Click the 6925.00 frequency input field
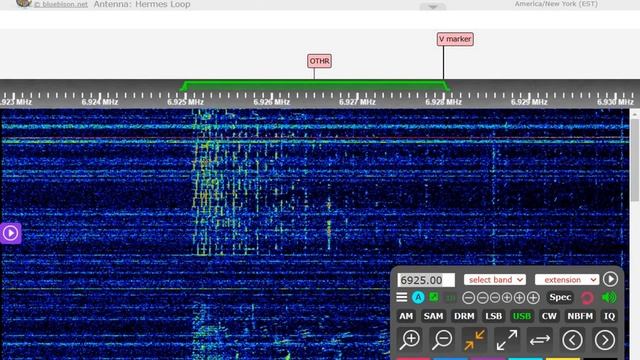Screen dimensions: 640x360 click(426, 280)
